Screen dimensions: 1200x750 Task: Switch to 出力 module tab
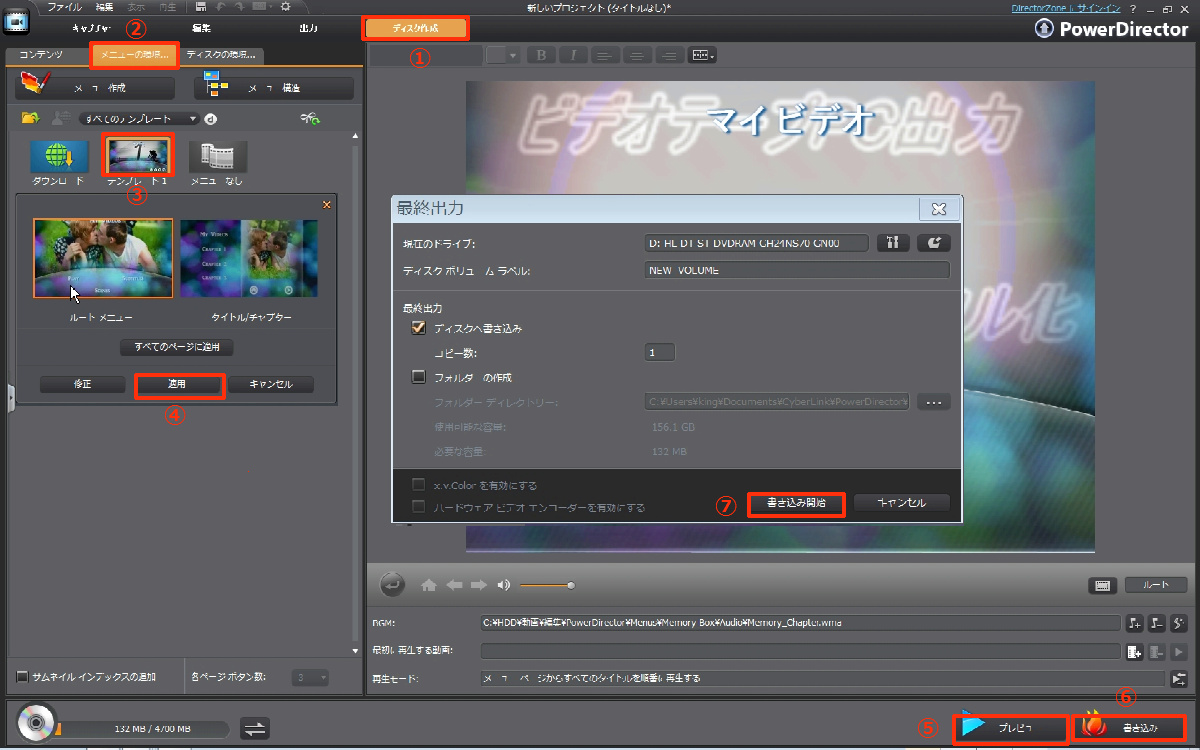point(308,28)
